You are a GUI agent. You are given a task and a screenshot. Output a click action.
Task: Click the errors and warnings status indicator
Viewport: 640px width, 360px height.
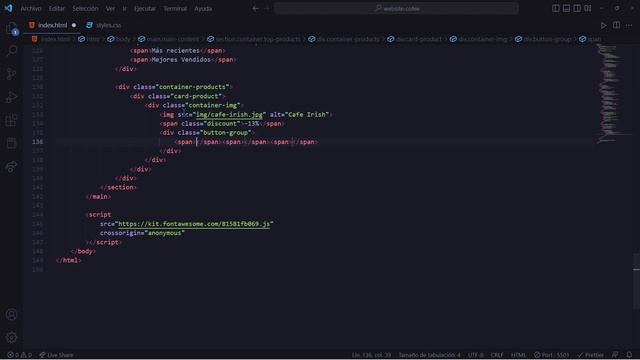[19, 355]
